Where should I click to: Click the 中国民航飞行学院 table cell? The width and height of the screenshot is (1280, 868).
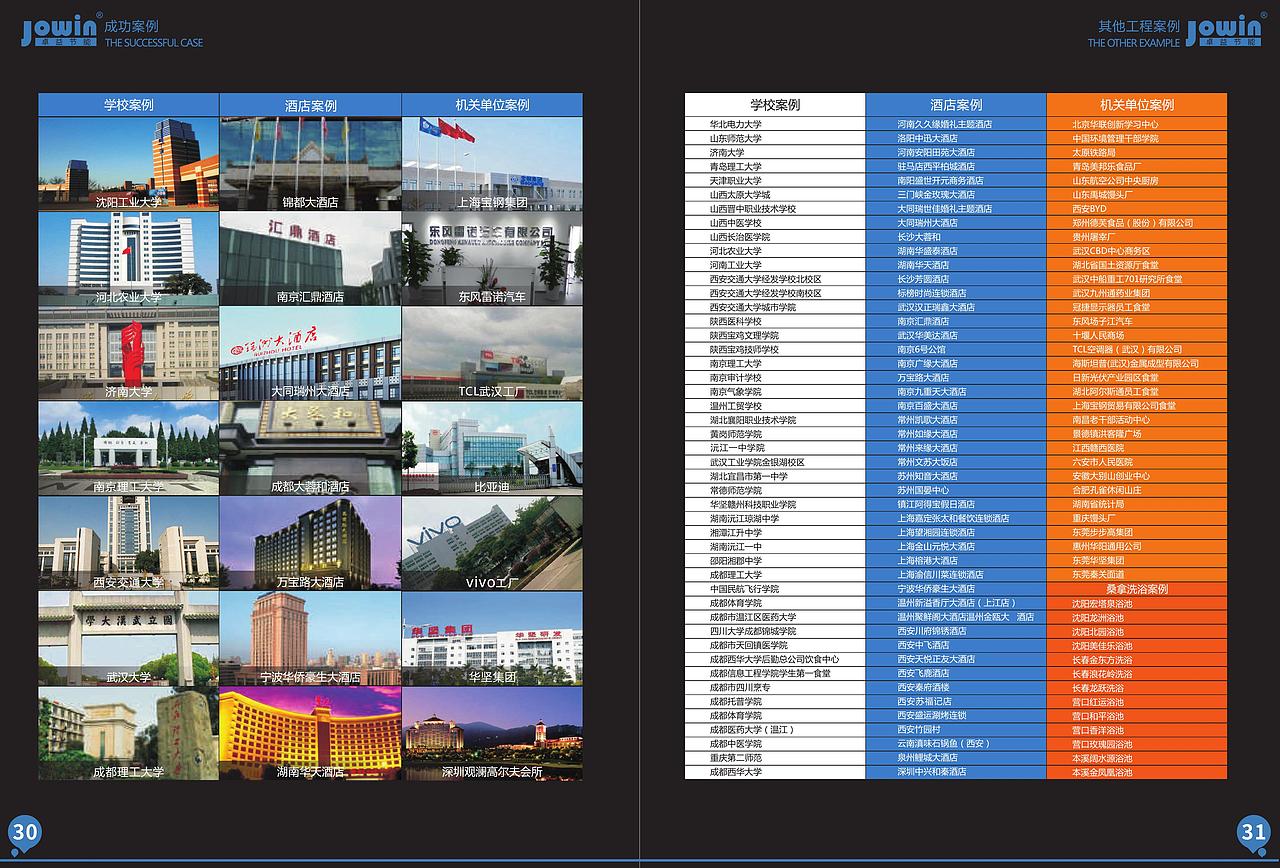coord(775,589)
